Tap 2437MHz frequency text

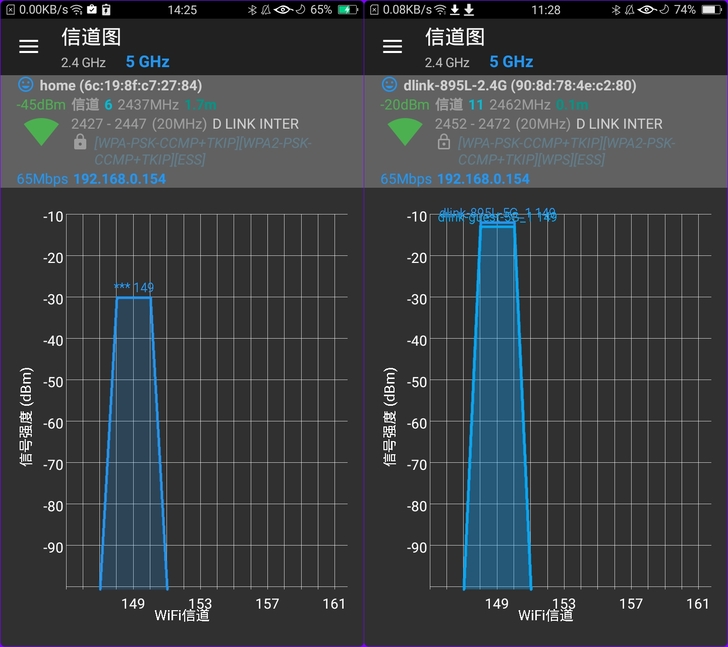tap(148, 105)
